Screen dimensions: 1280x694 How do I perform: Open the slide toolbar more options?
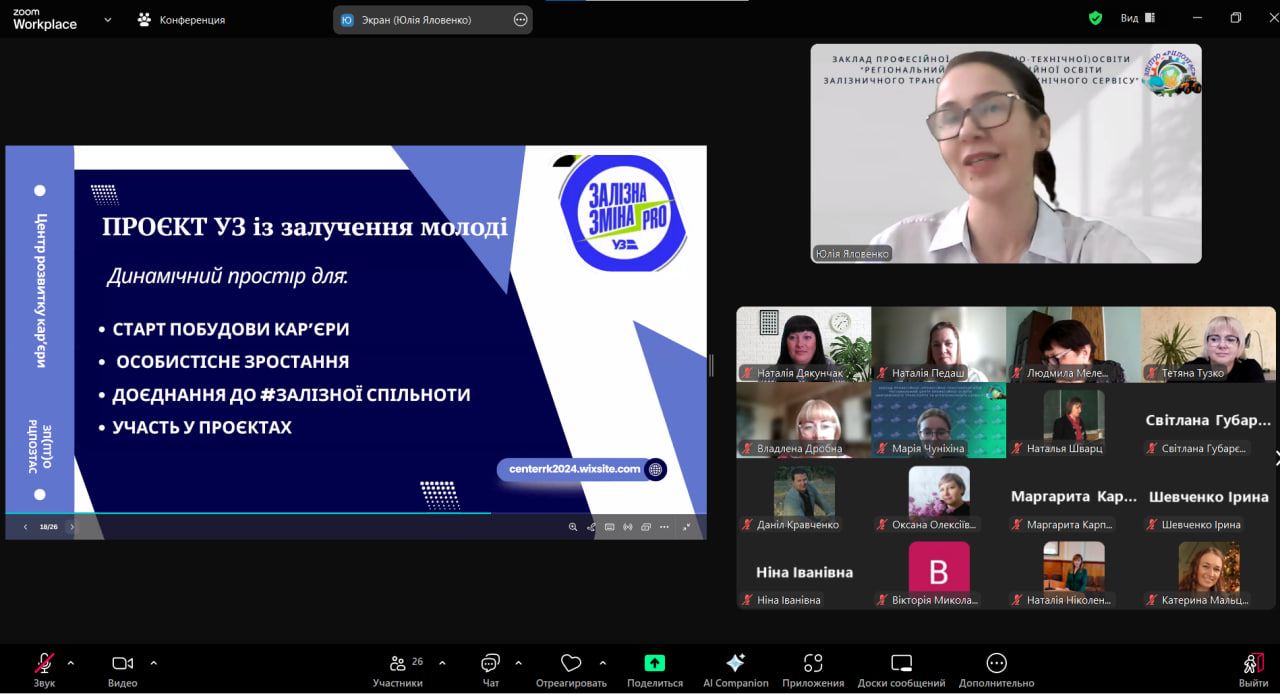664,526
